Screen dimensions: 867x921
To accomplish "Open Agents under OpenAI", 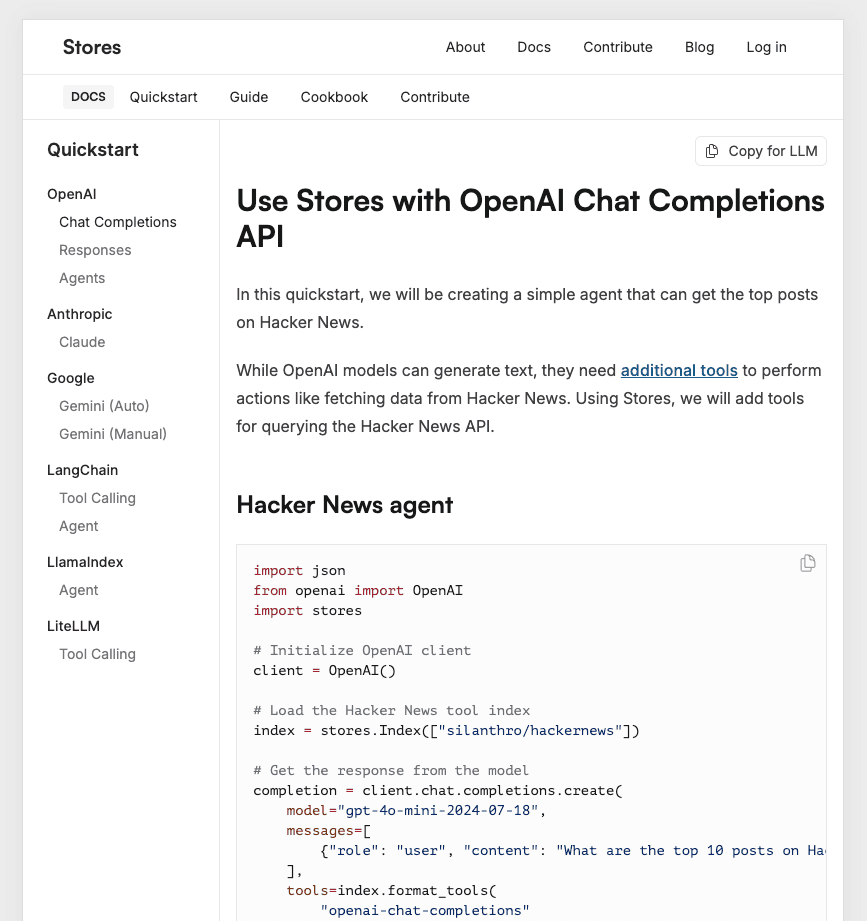I will (82, 278).
